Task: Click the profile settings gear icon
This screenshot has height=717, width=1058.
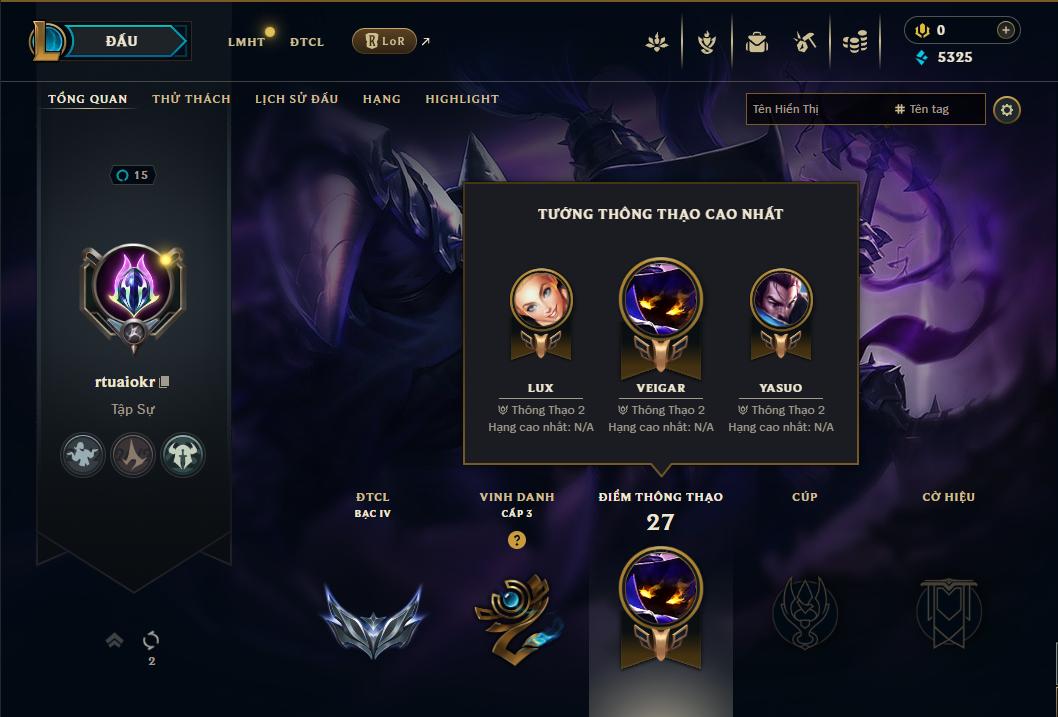Action: [1007, 109]
